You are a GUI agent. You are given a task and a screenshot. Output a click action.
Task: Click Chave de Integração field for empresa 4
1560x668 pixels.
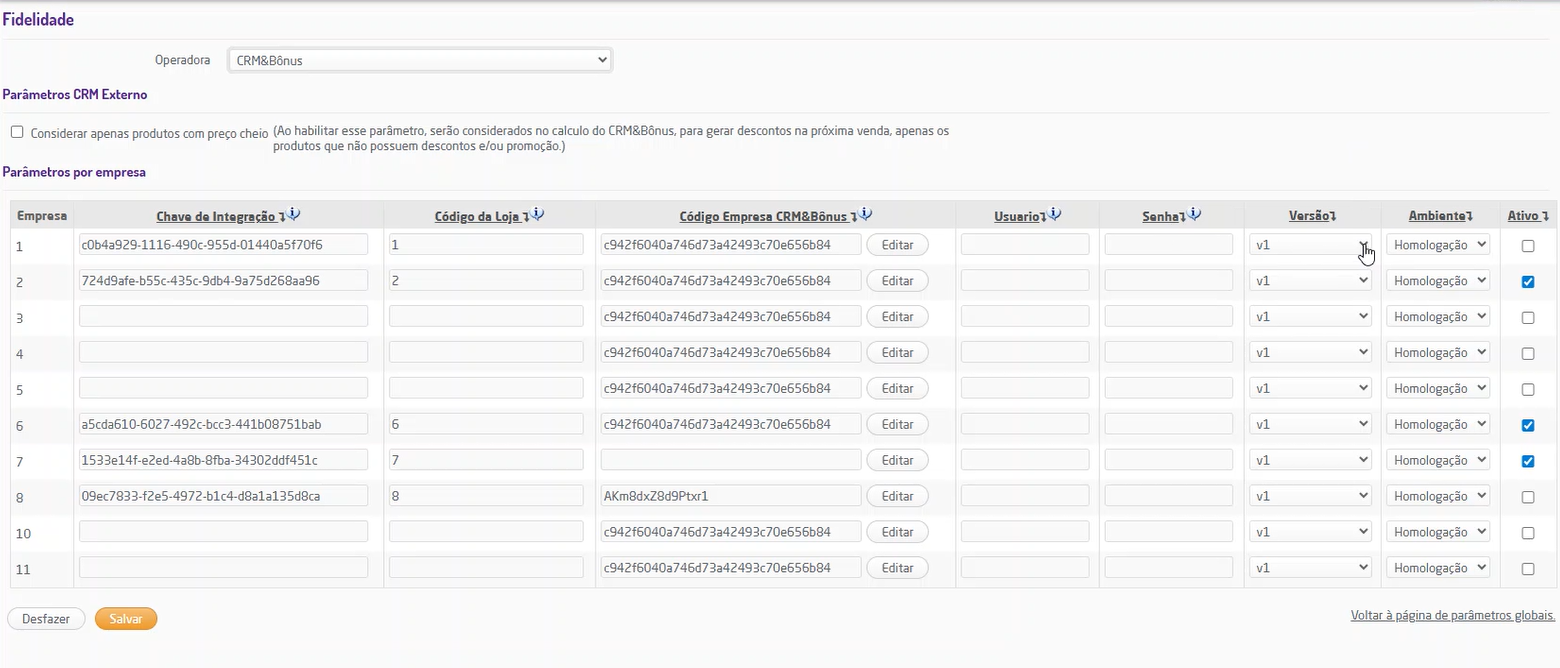point(223,353)
